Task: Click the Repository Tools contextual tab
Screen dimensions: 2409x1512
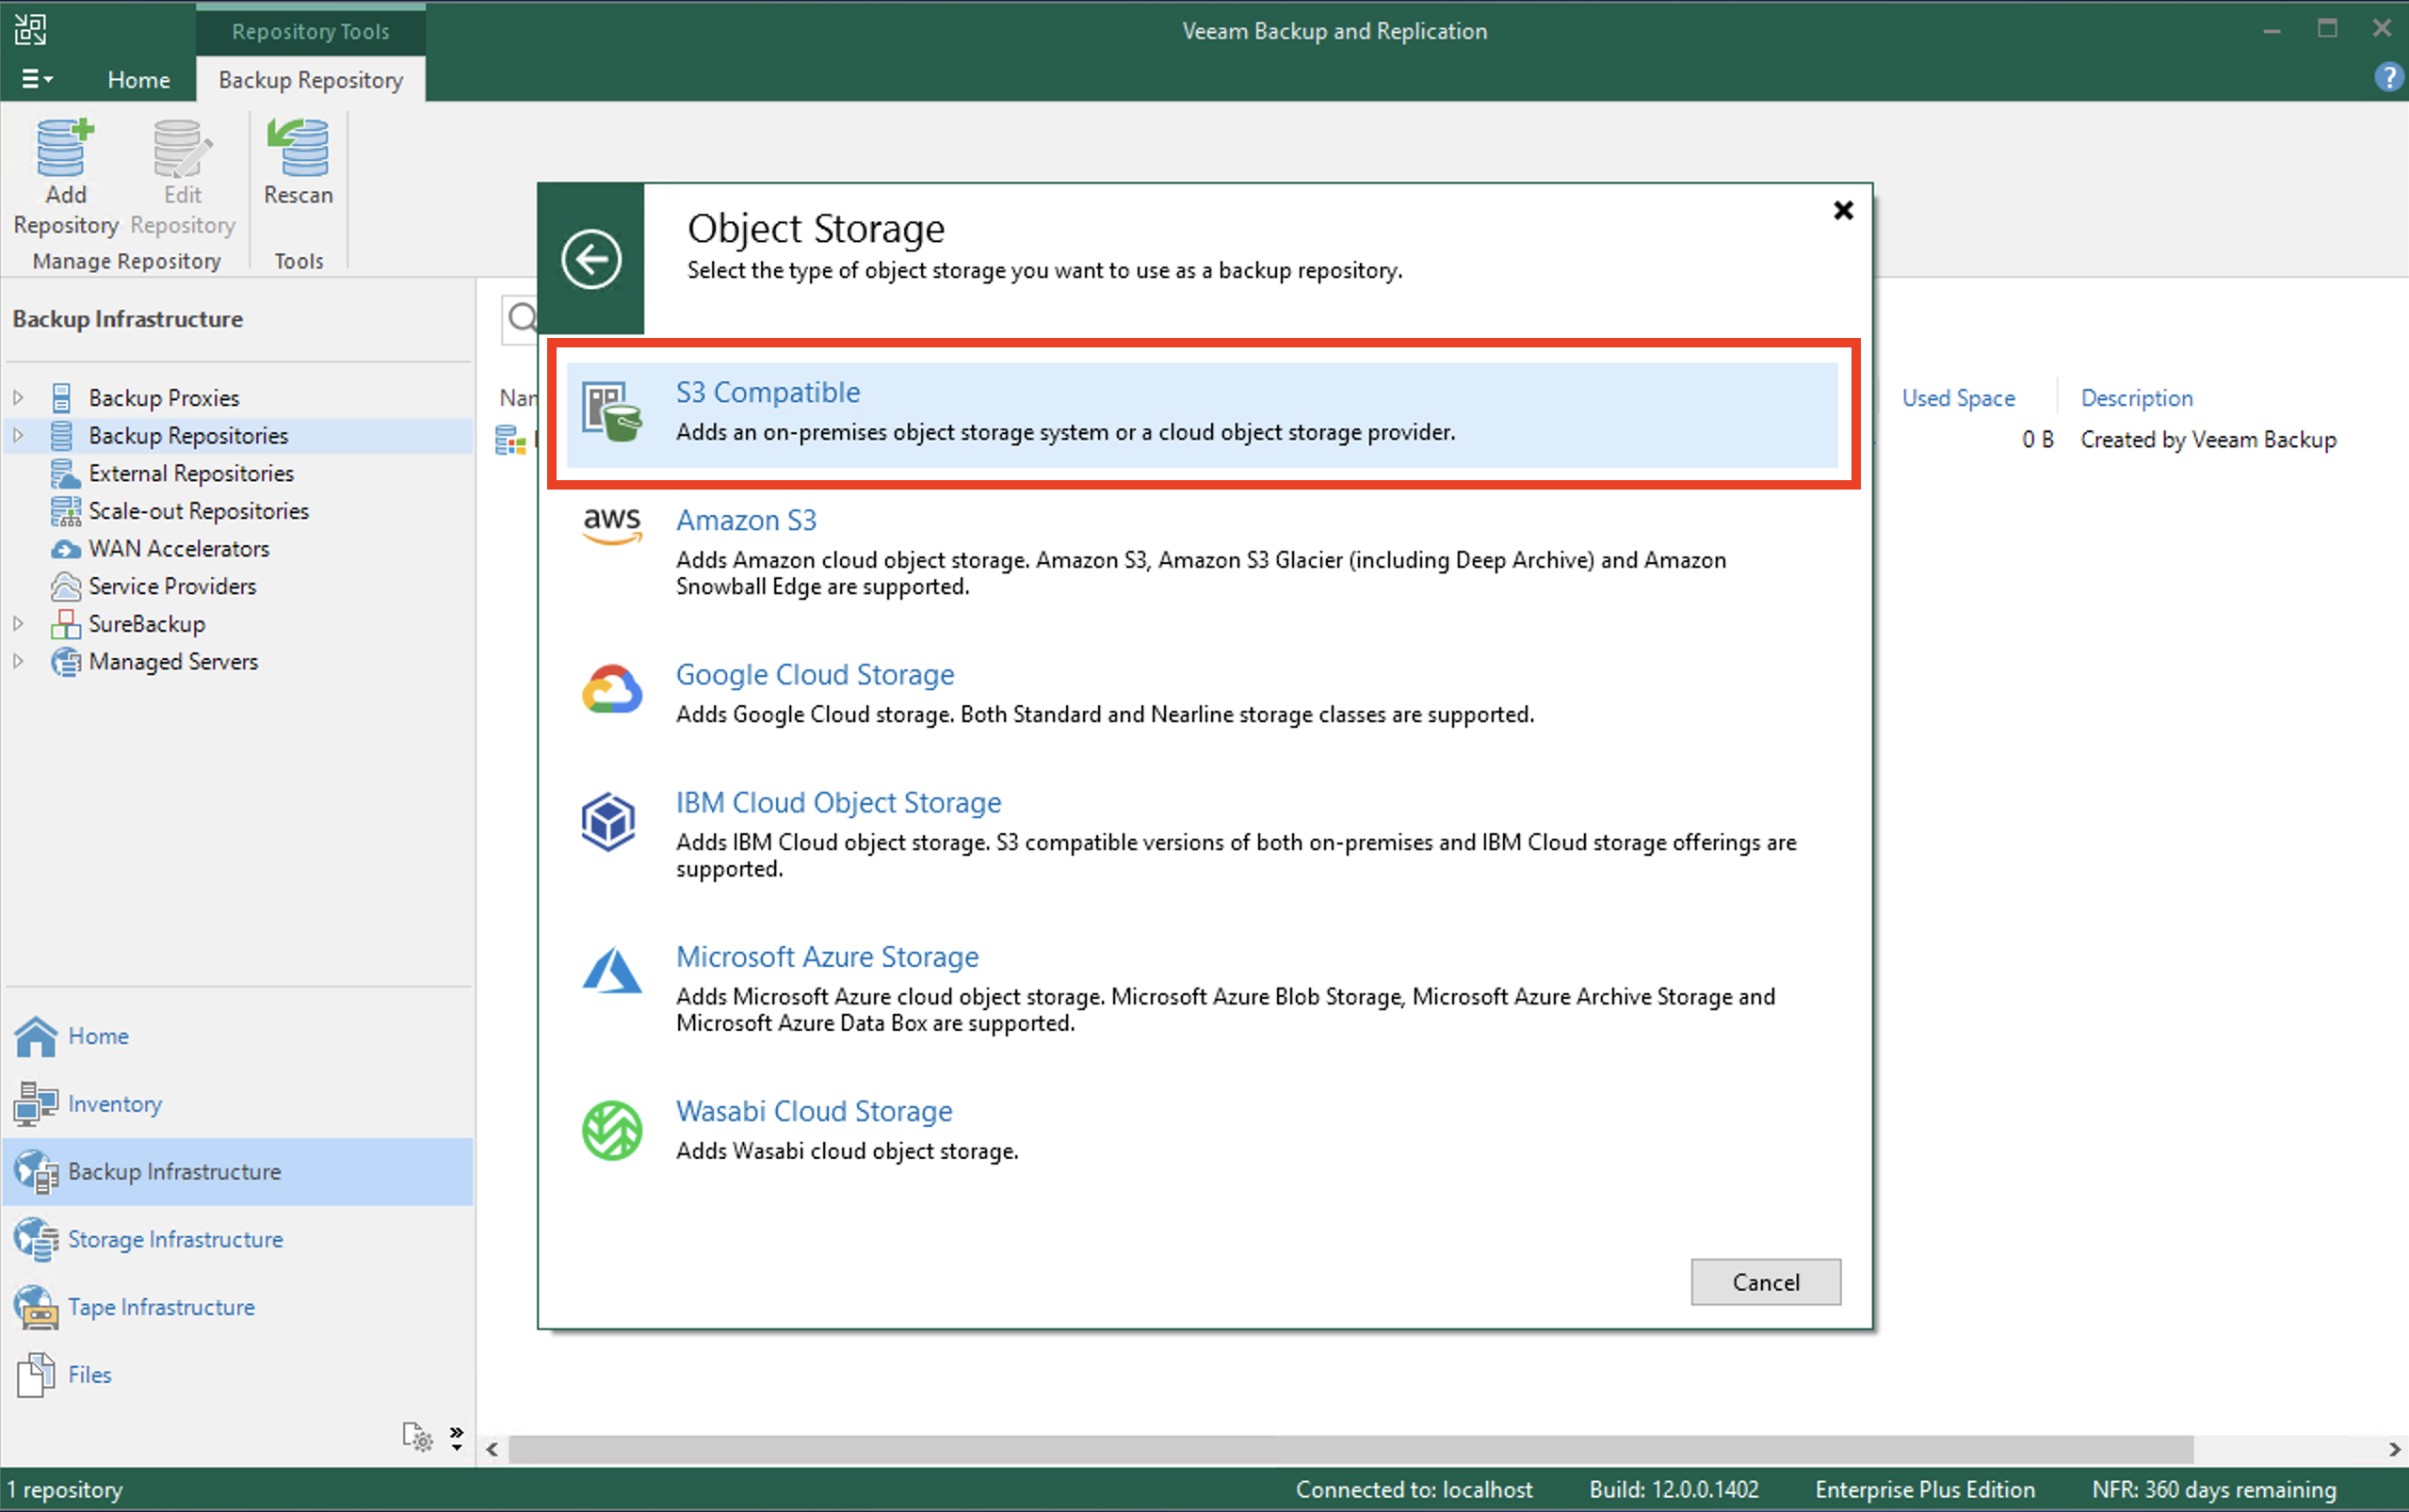Action: click(311, 31)
